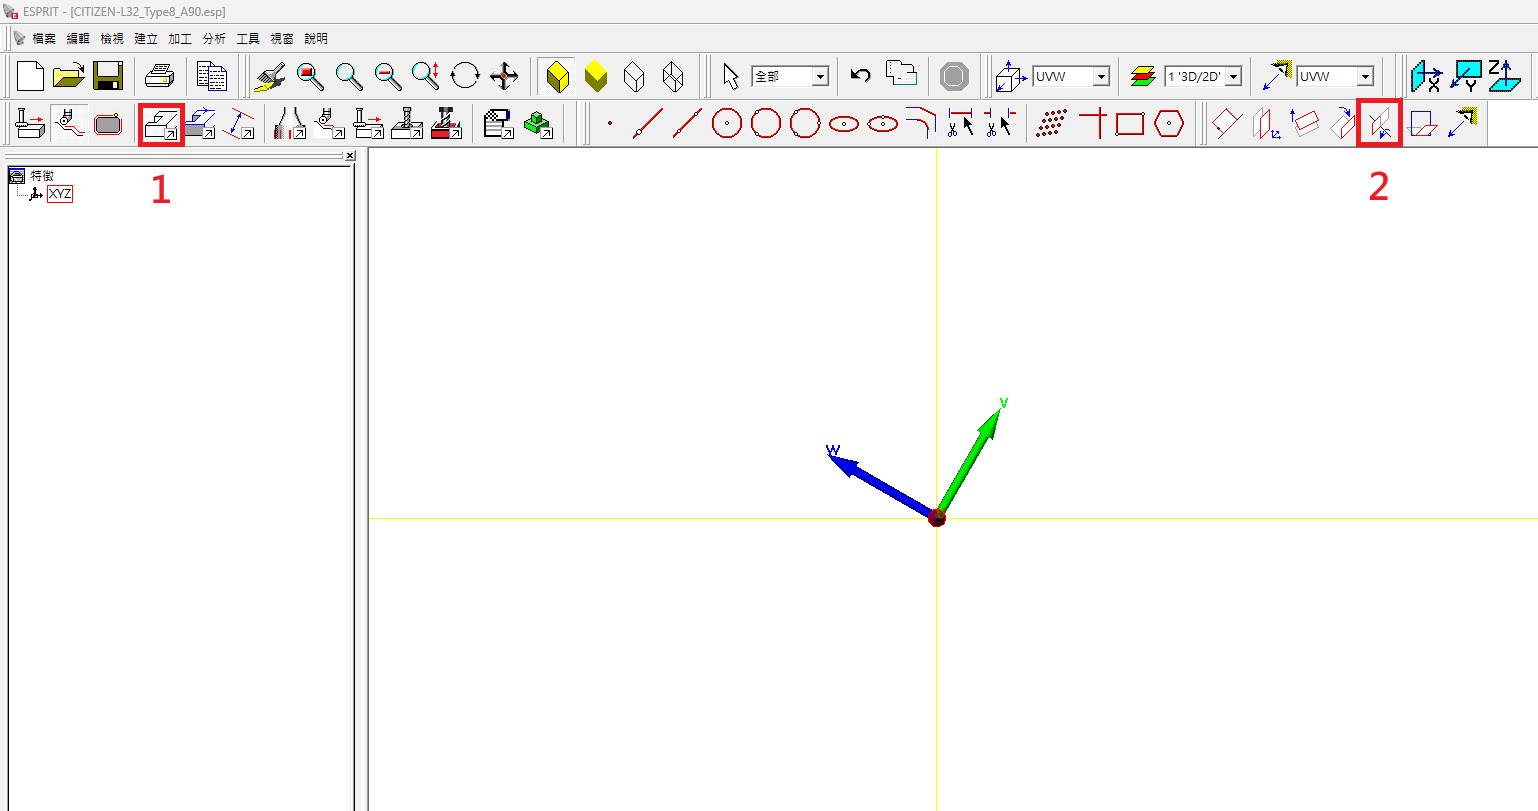The width and height of the screenshot is (1538, 811).
Task: Select the hexagon polygon tool
Action: [x=1168, y=124]
